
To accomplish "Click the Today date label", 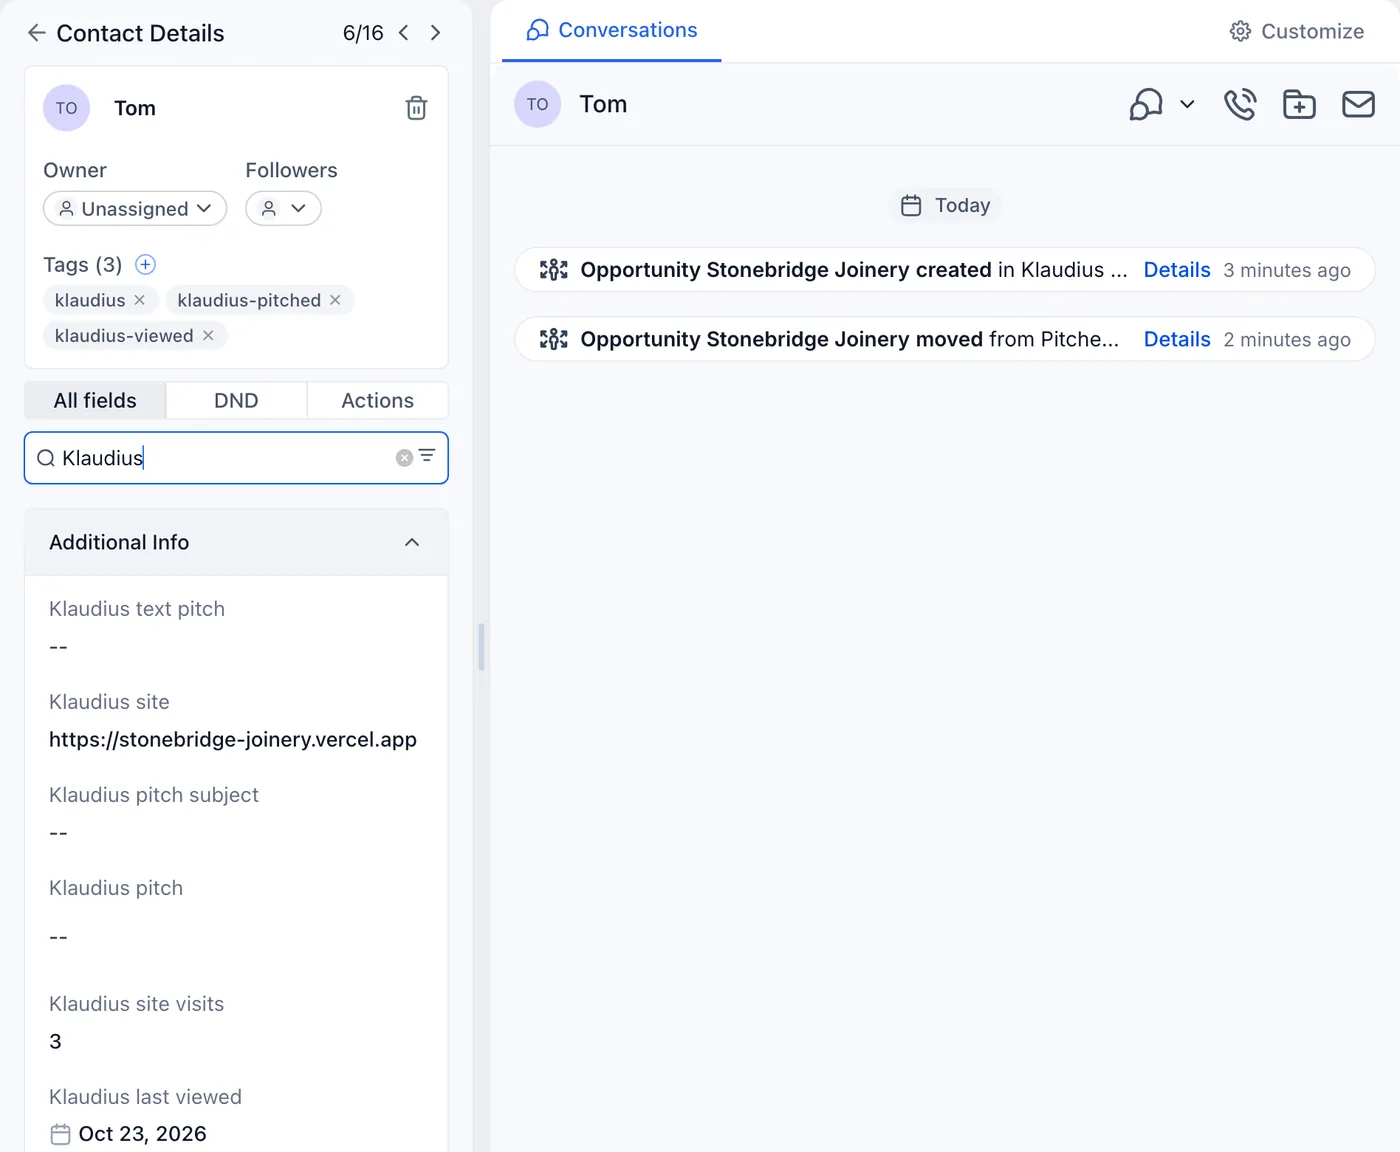I will (x=945, y=205).
